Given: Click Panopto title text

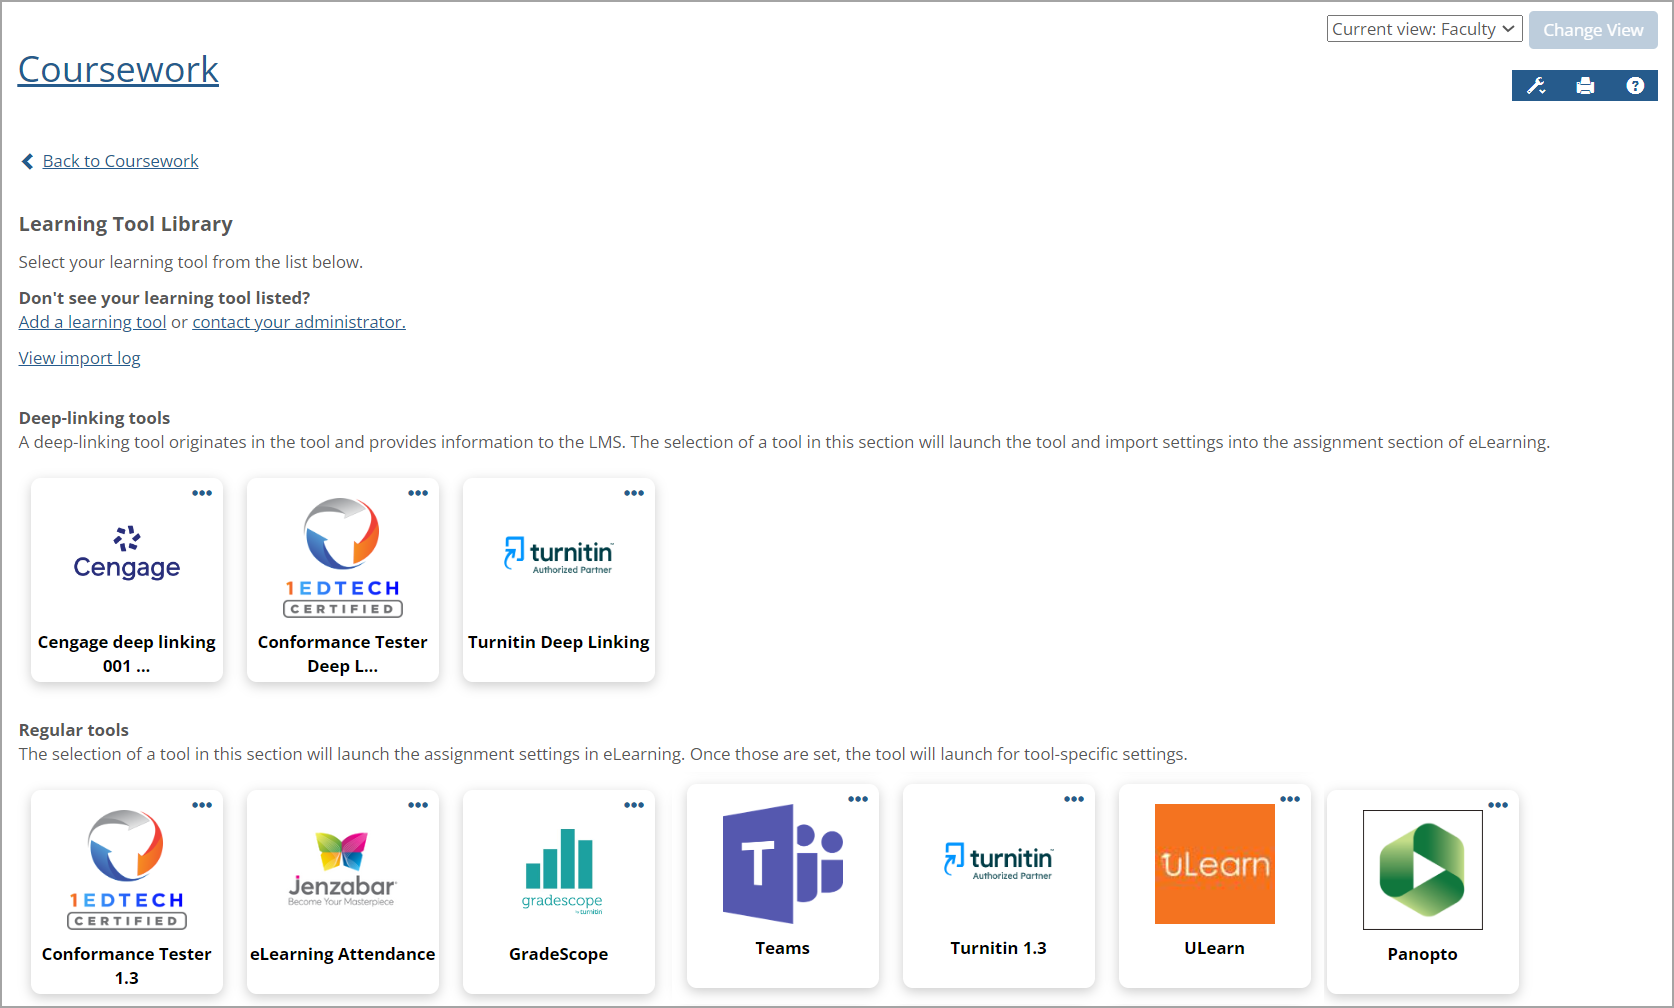Looking at the screenshot, I should (1423, 954).
